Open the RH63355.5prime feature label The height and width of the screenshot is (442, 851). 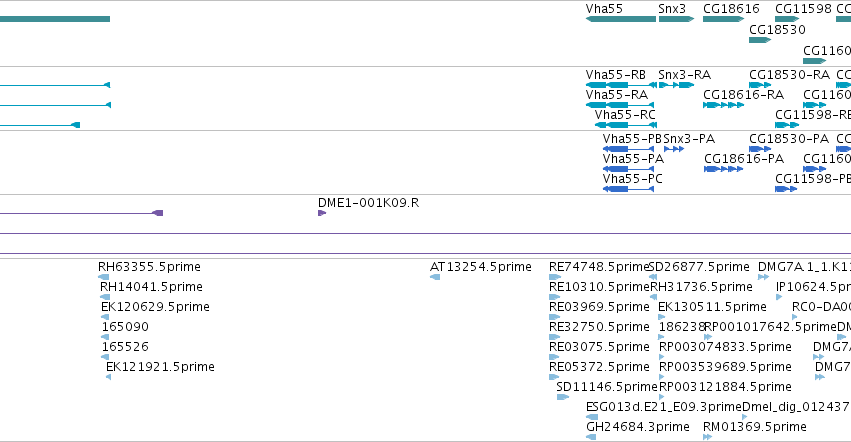coord(149,267)
